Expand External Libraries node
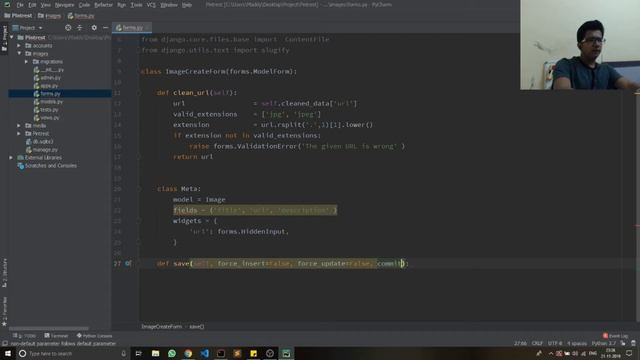Screen dimensions: 640x360 point(11,158)
